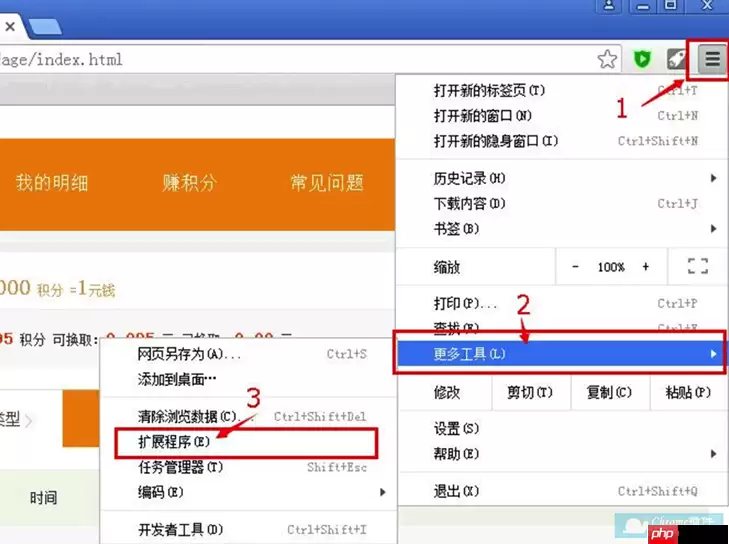Toggle fullscreen mode from zoom row
The width and height of the screenshot is (729, 544).
pos(697,266)
